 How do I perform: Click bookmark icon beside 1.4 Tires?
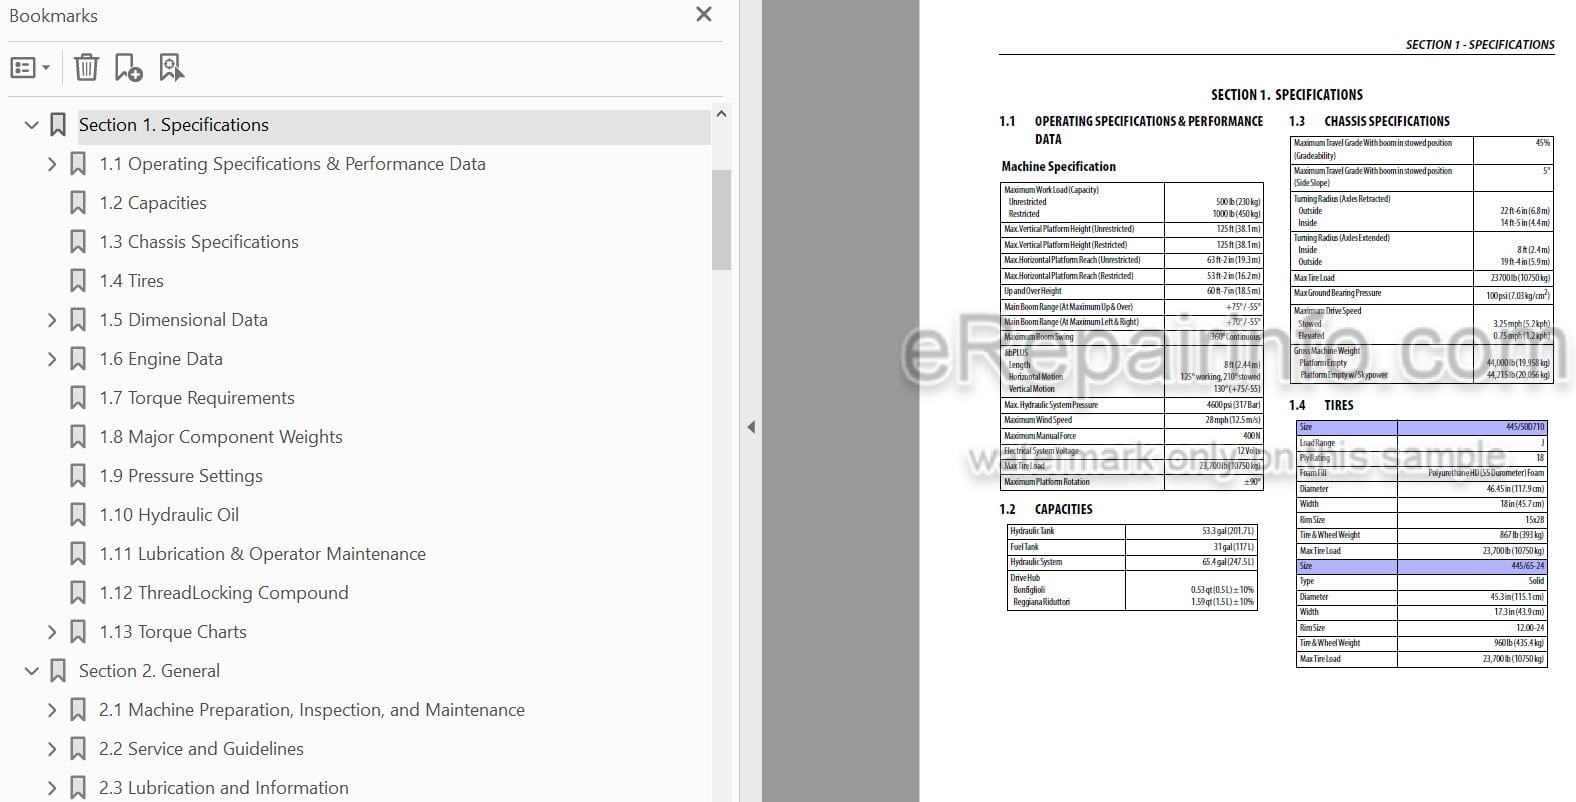coord(78,281)
